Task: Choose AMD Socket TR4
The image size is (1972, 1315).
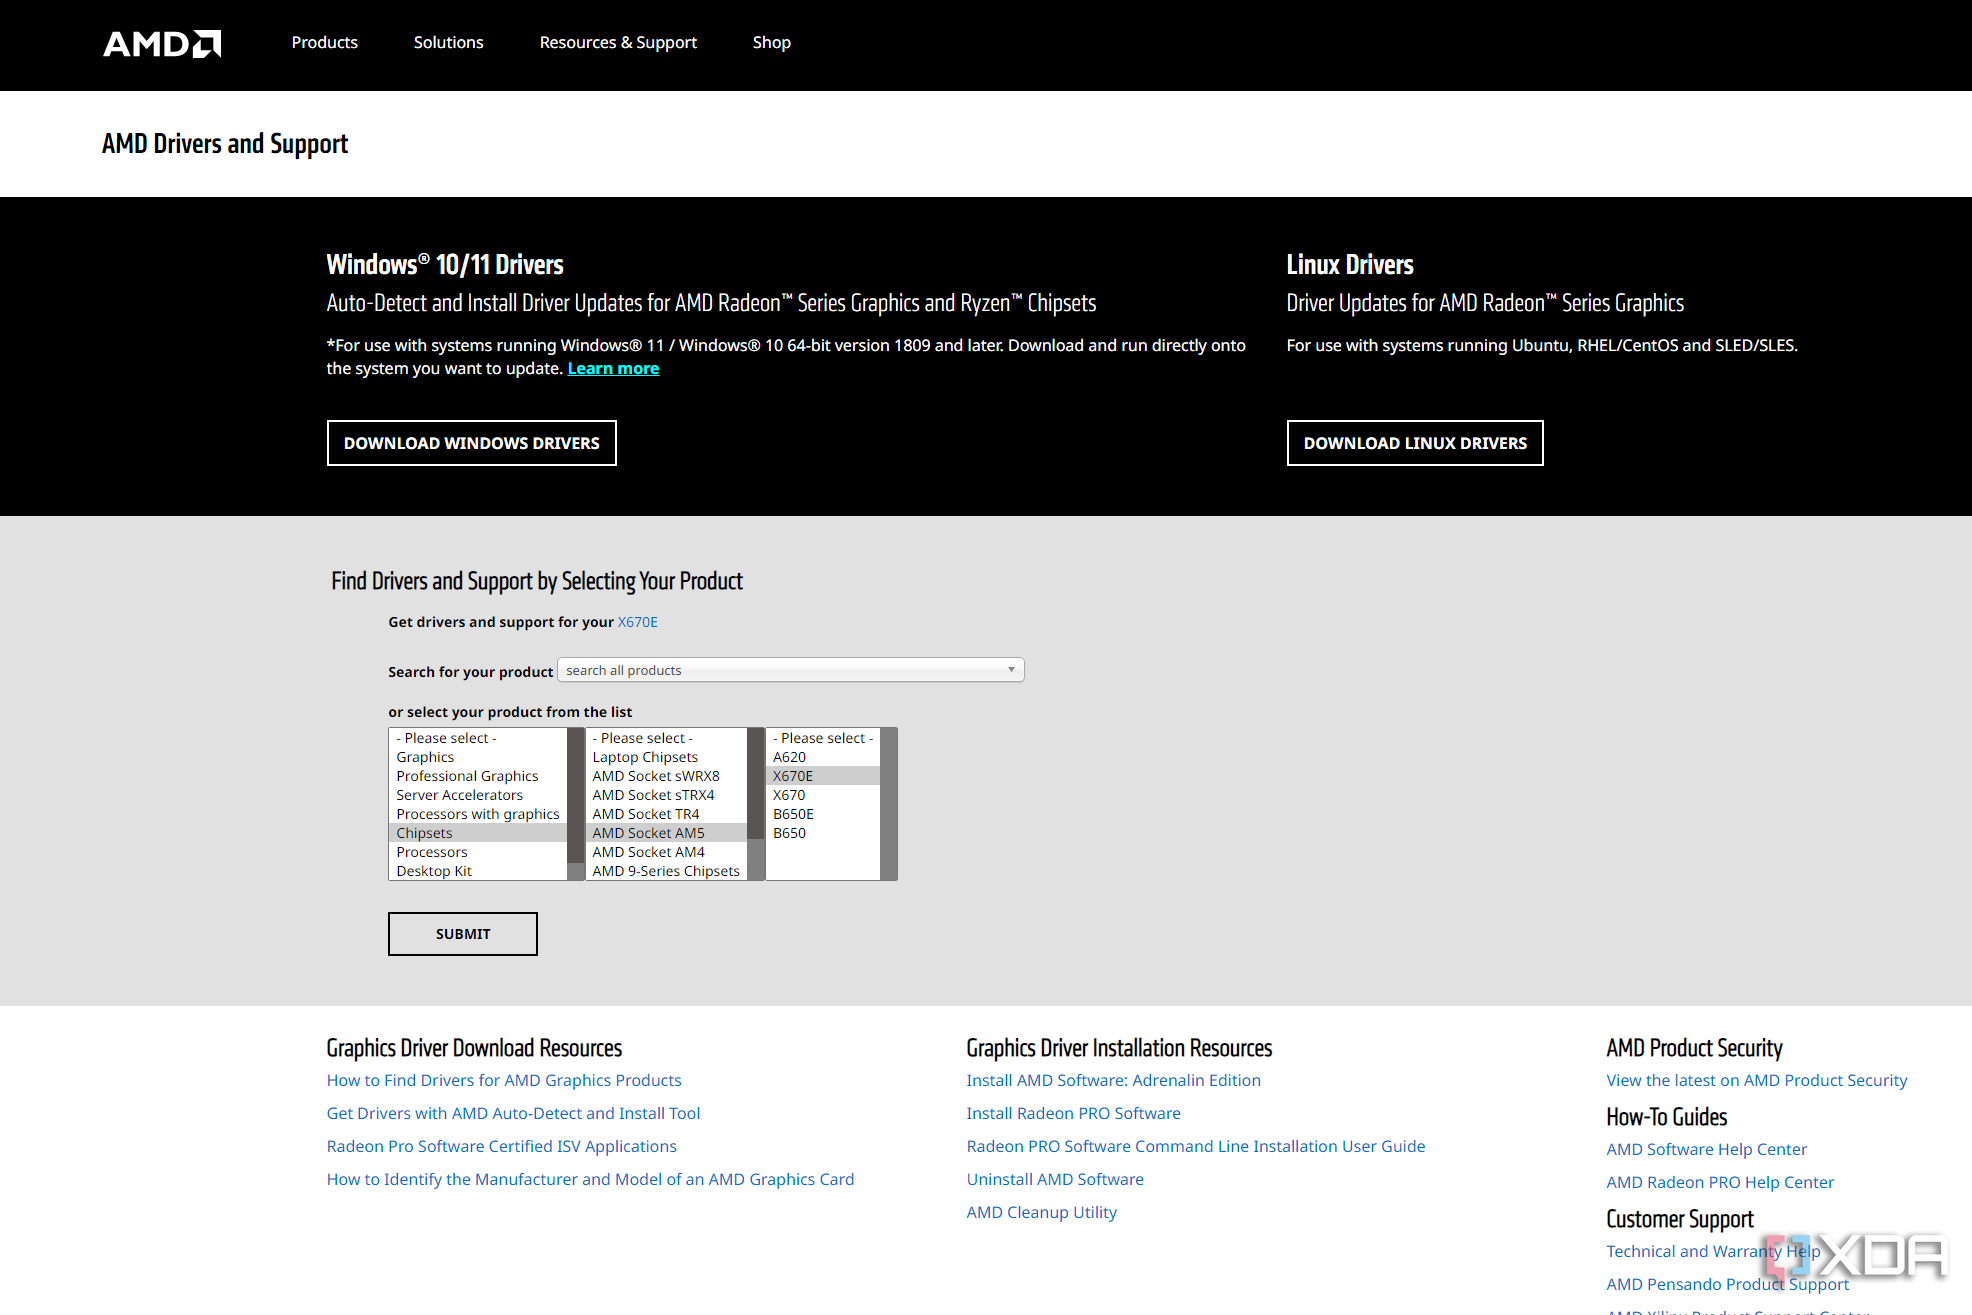Action: tap(667, 814)
